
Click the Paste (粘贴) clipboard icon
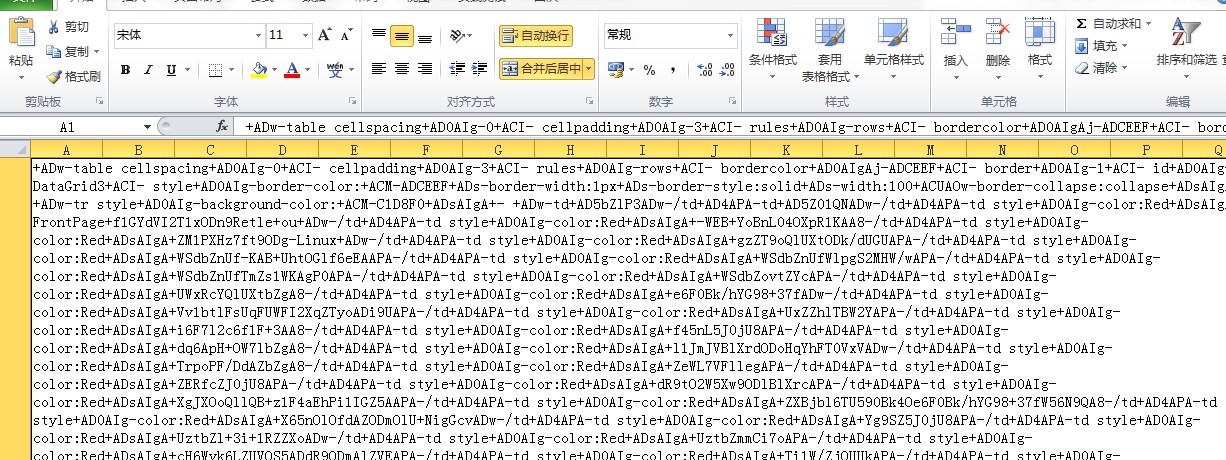coord(21,33)
